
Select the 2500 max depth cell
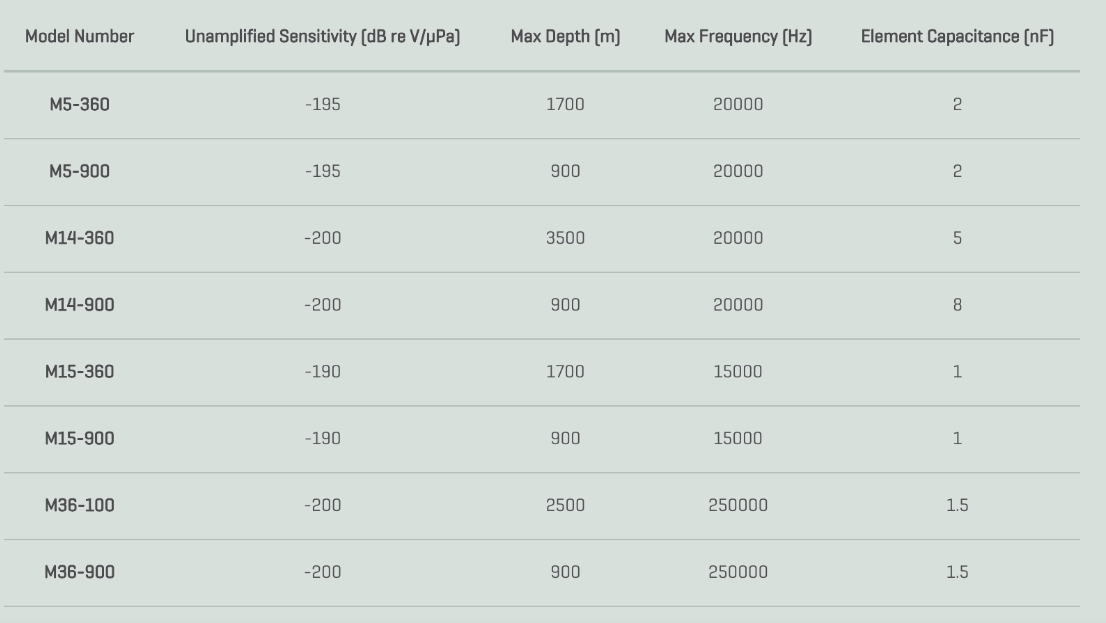coord(565,505)
